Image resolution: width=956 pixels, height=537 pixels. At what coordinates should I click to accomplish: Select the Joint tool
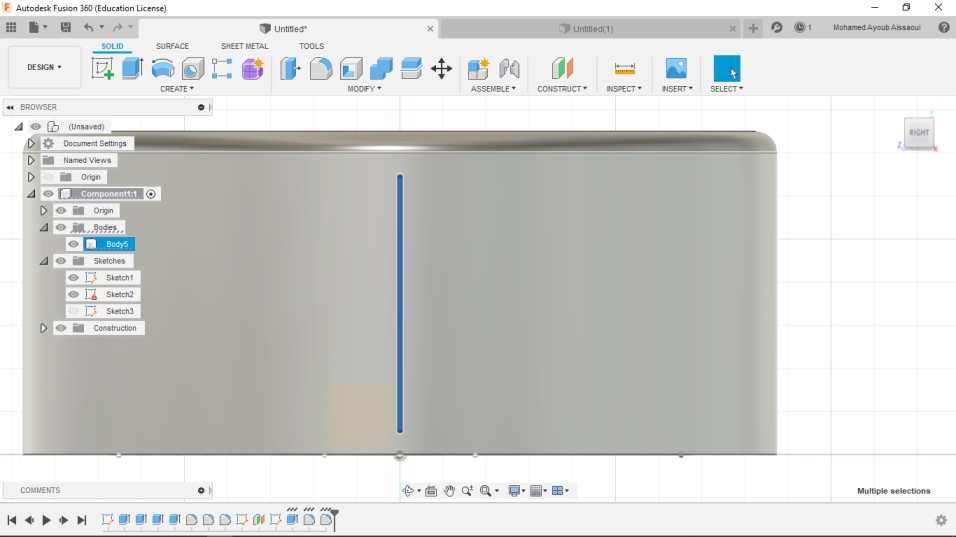tap(509, 68)
